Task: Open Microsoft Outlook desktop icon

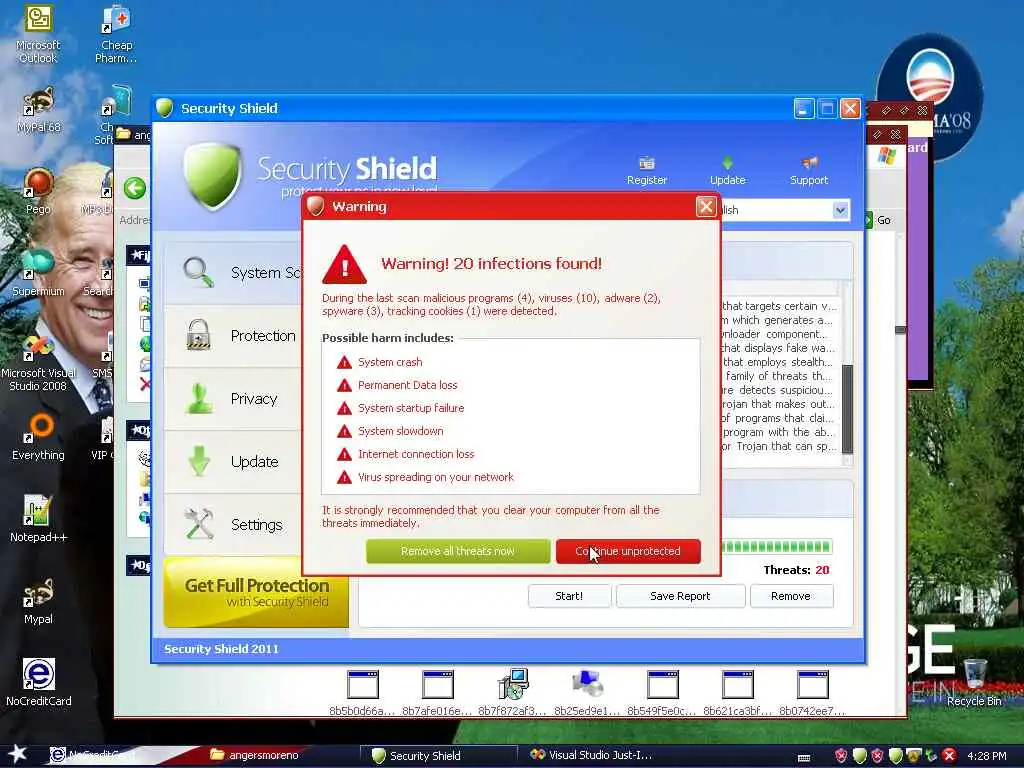Action: [38, 34]
